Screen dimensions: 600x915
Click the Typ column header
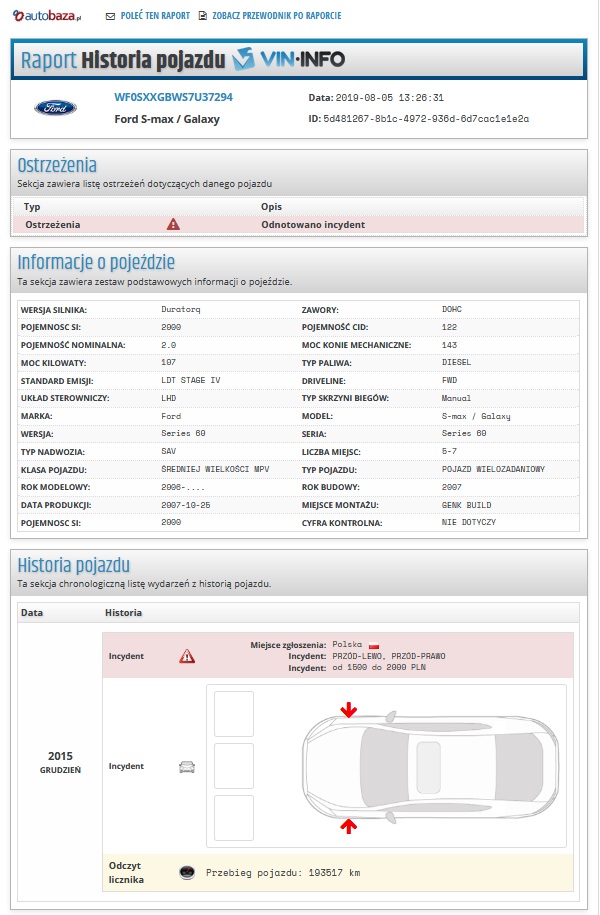(x=32, y=207)
